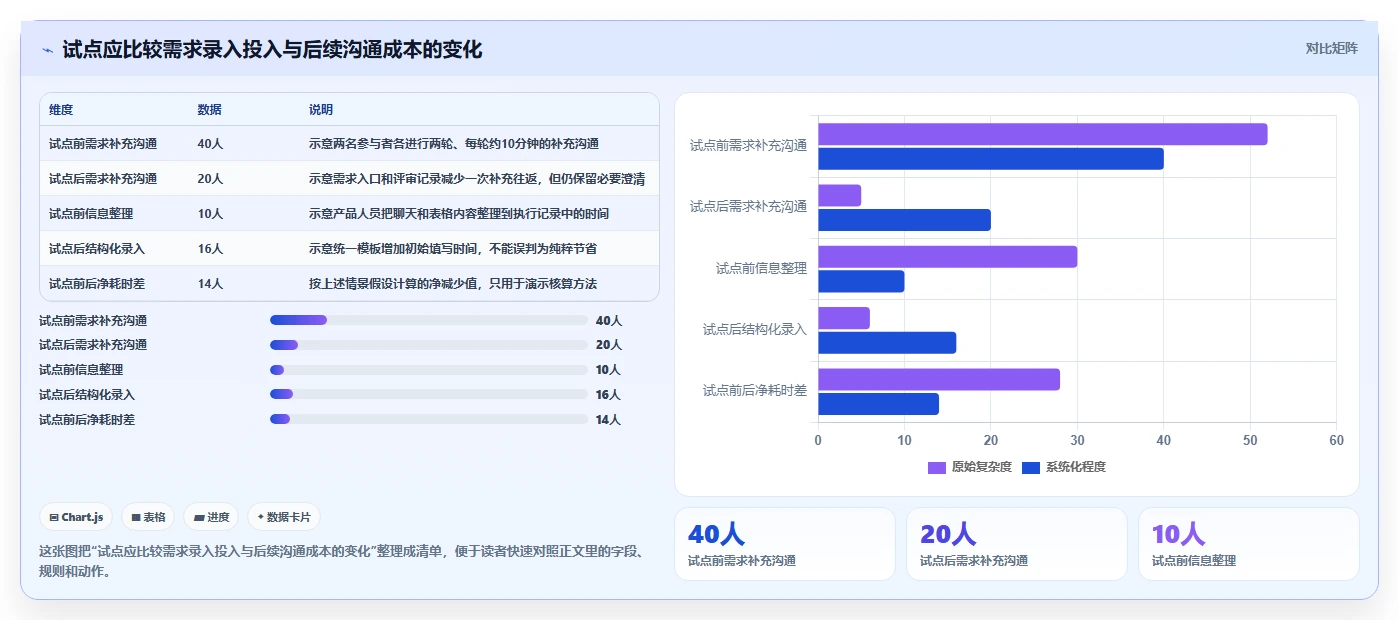The height and width of the screenshot is (620, 1399).
Task: Click chart axis label 试点前后净耗时差
Action: point(754,391)
